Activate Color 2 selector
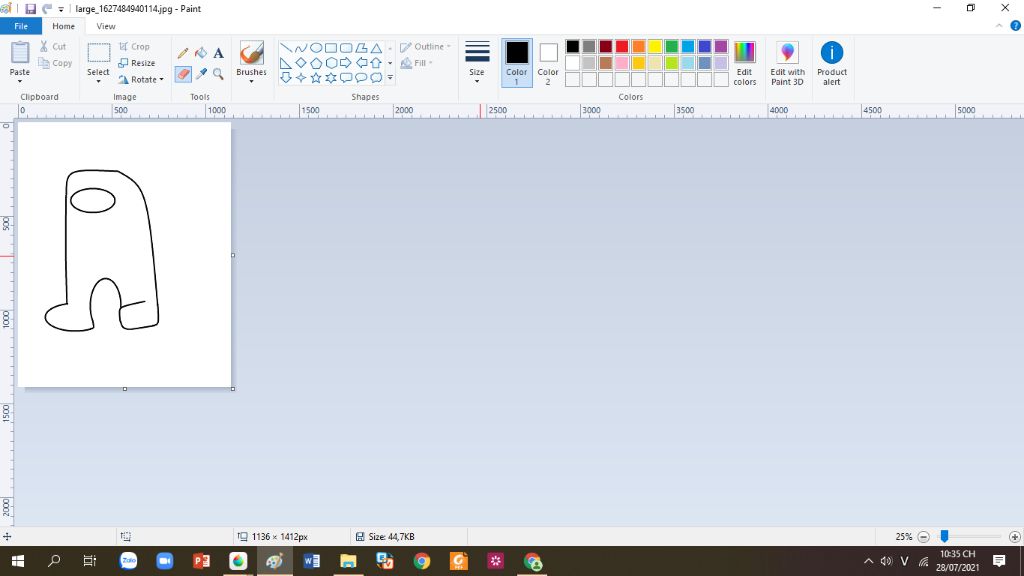The height and width of the screenshot is (576, 1024). click(x=548, y=63)
